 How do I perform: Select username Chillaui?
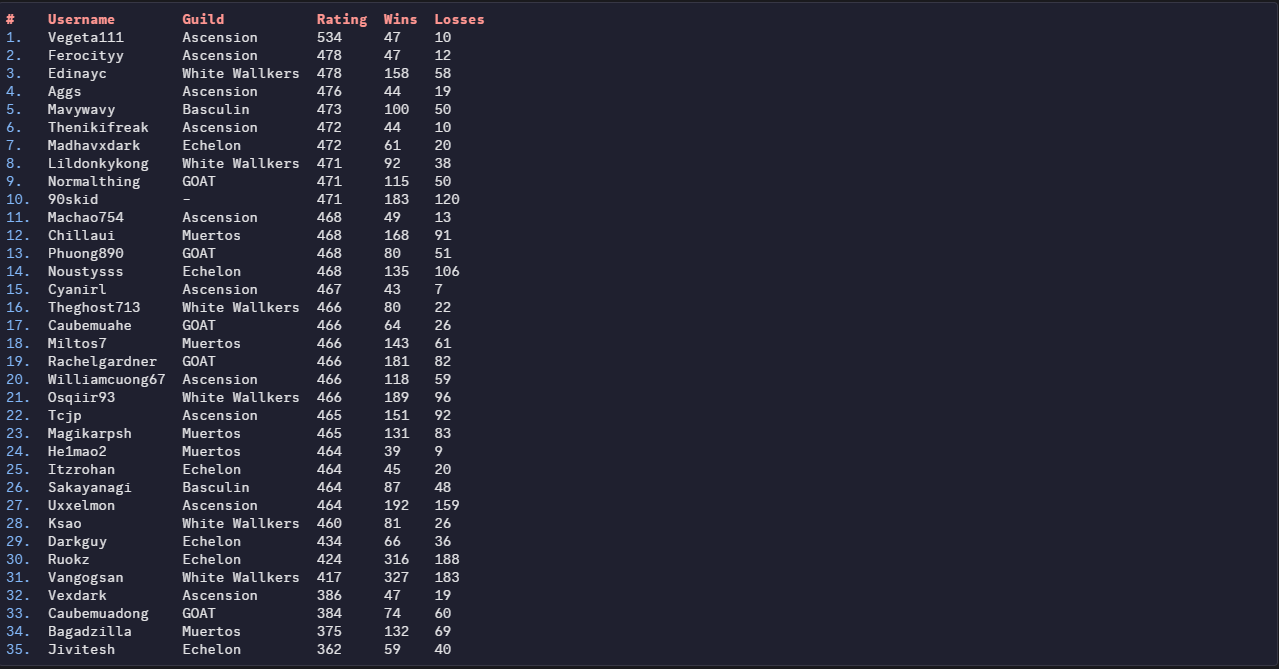81,235
